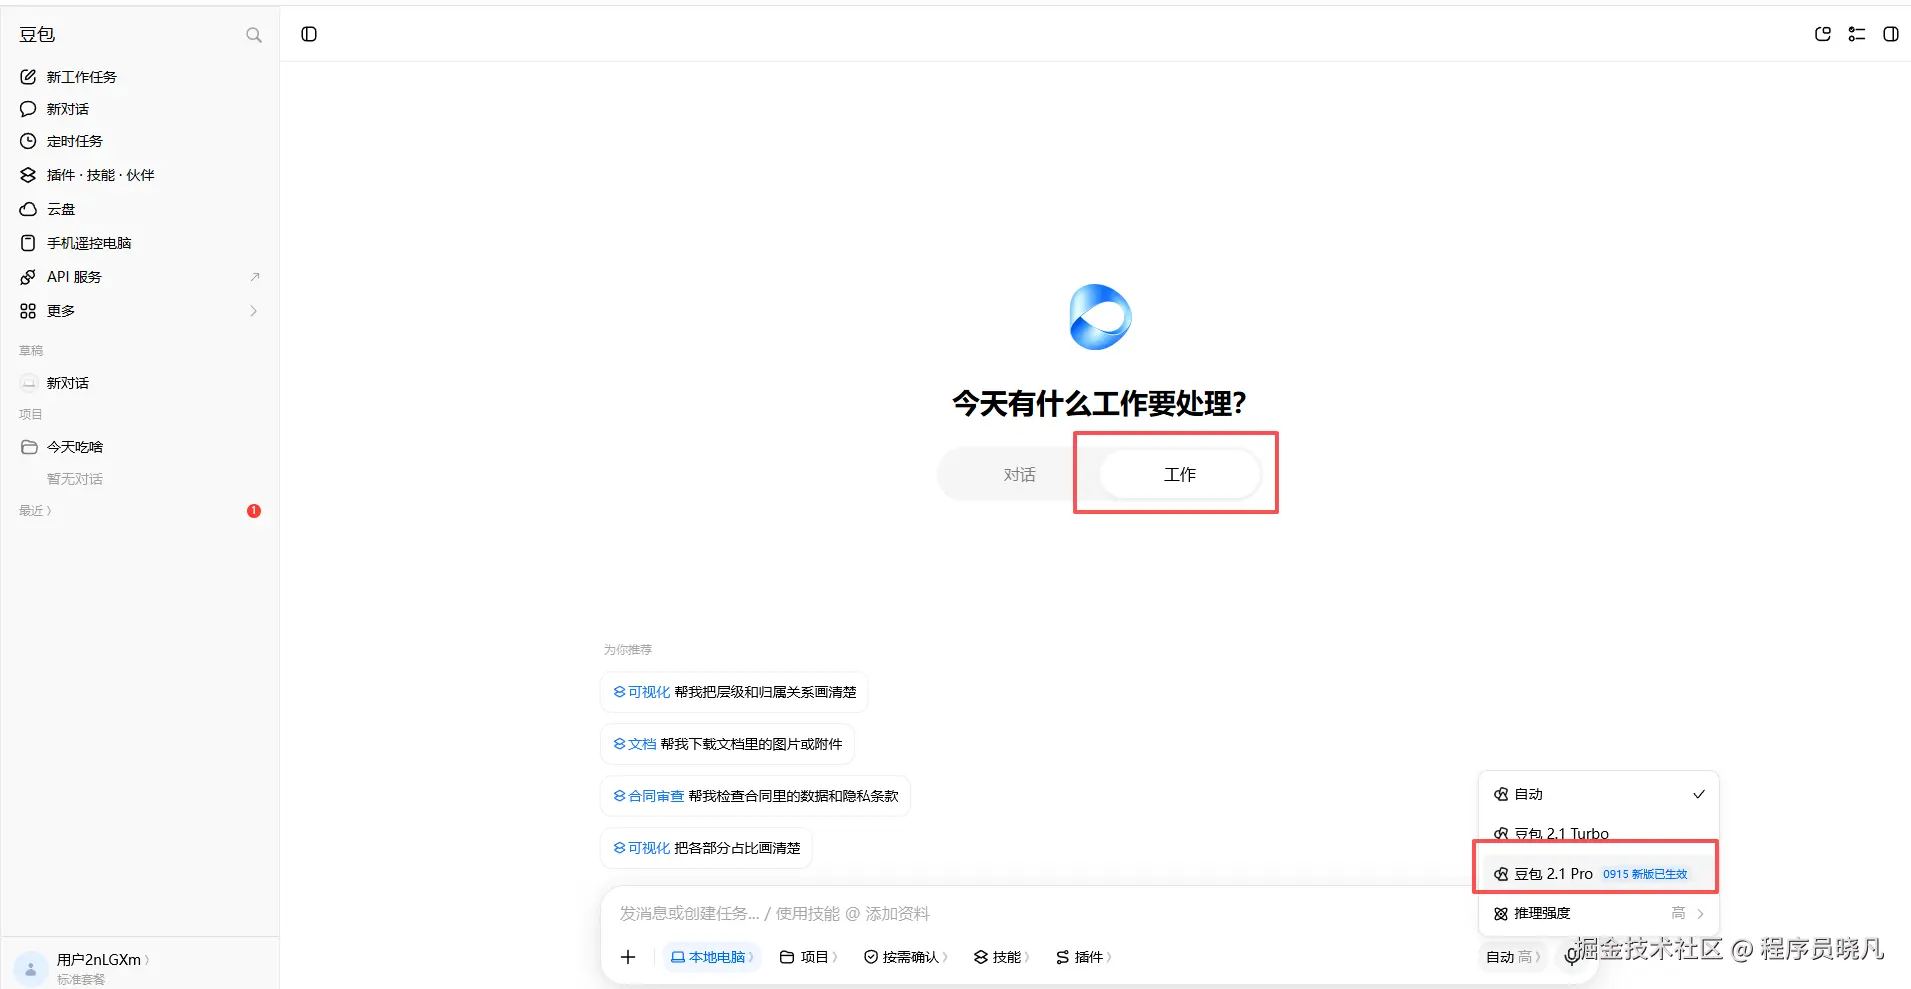This screenshot has height=989, width=1911.
Task: Choose suggestion 帮我把层级和归属关系画清楚
Action: 734,692
